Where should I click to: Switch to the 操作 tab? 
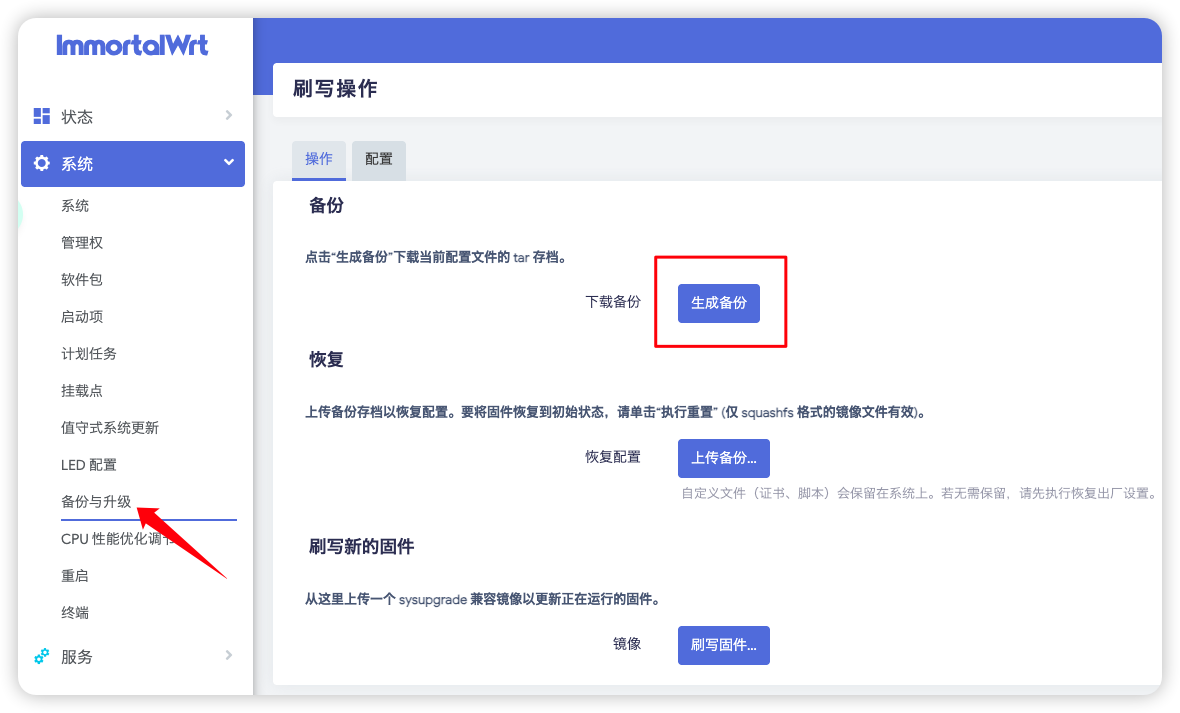pos(318,159)
